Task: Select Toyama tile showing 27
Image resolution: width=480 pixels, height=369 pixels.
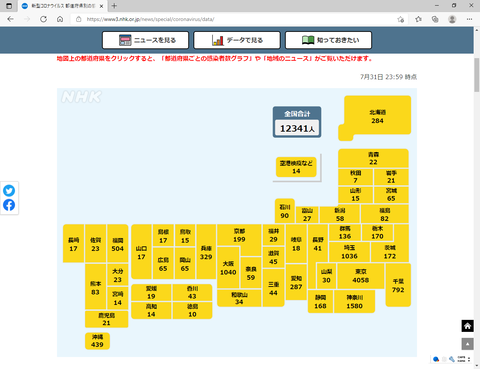Action: [x=307, y=215]
